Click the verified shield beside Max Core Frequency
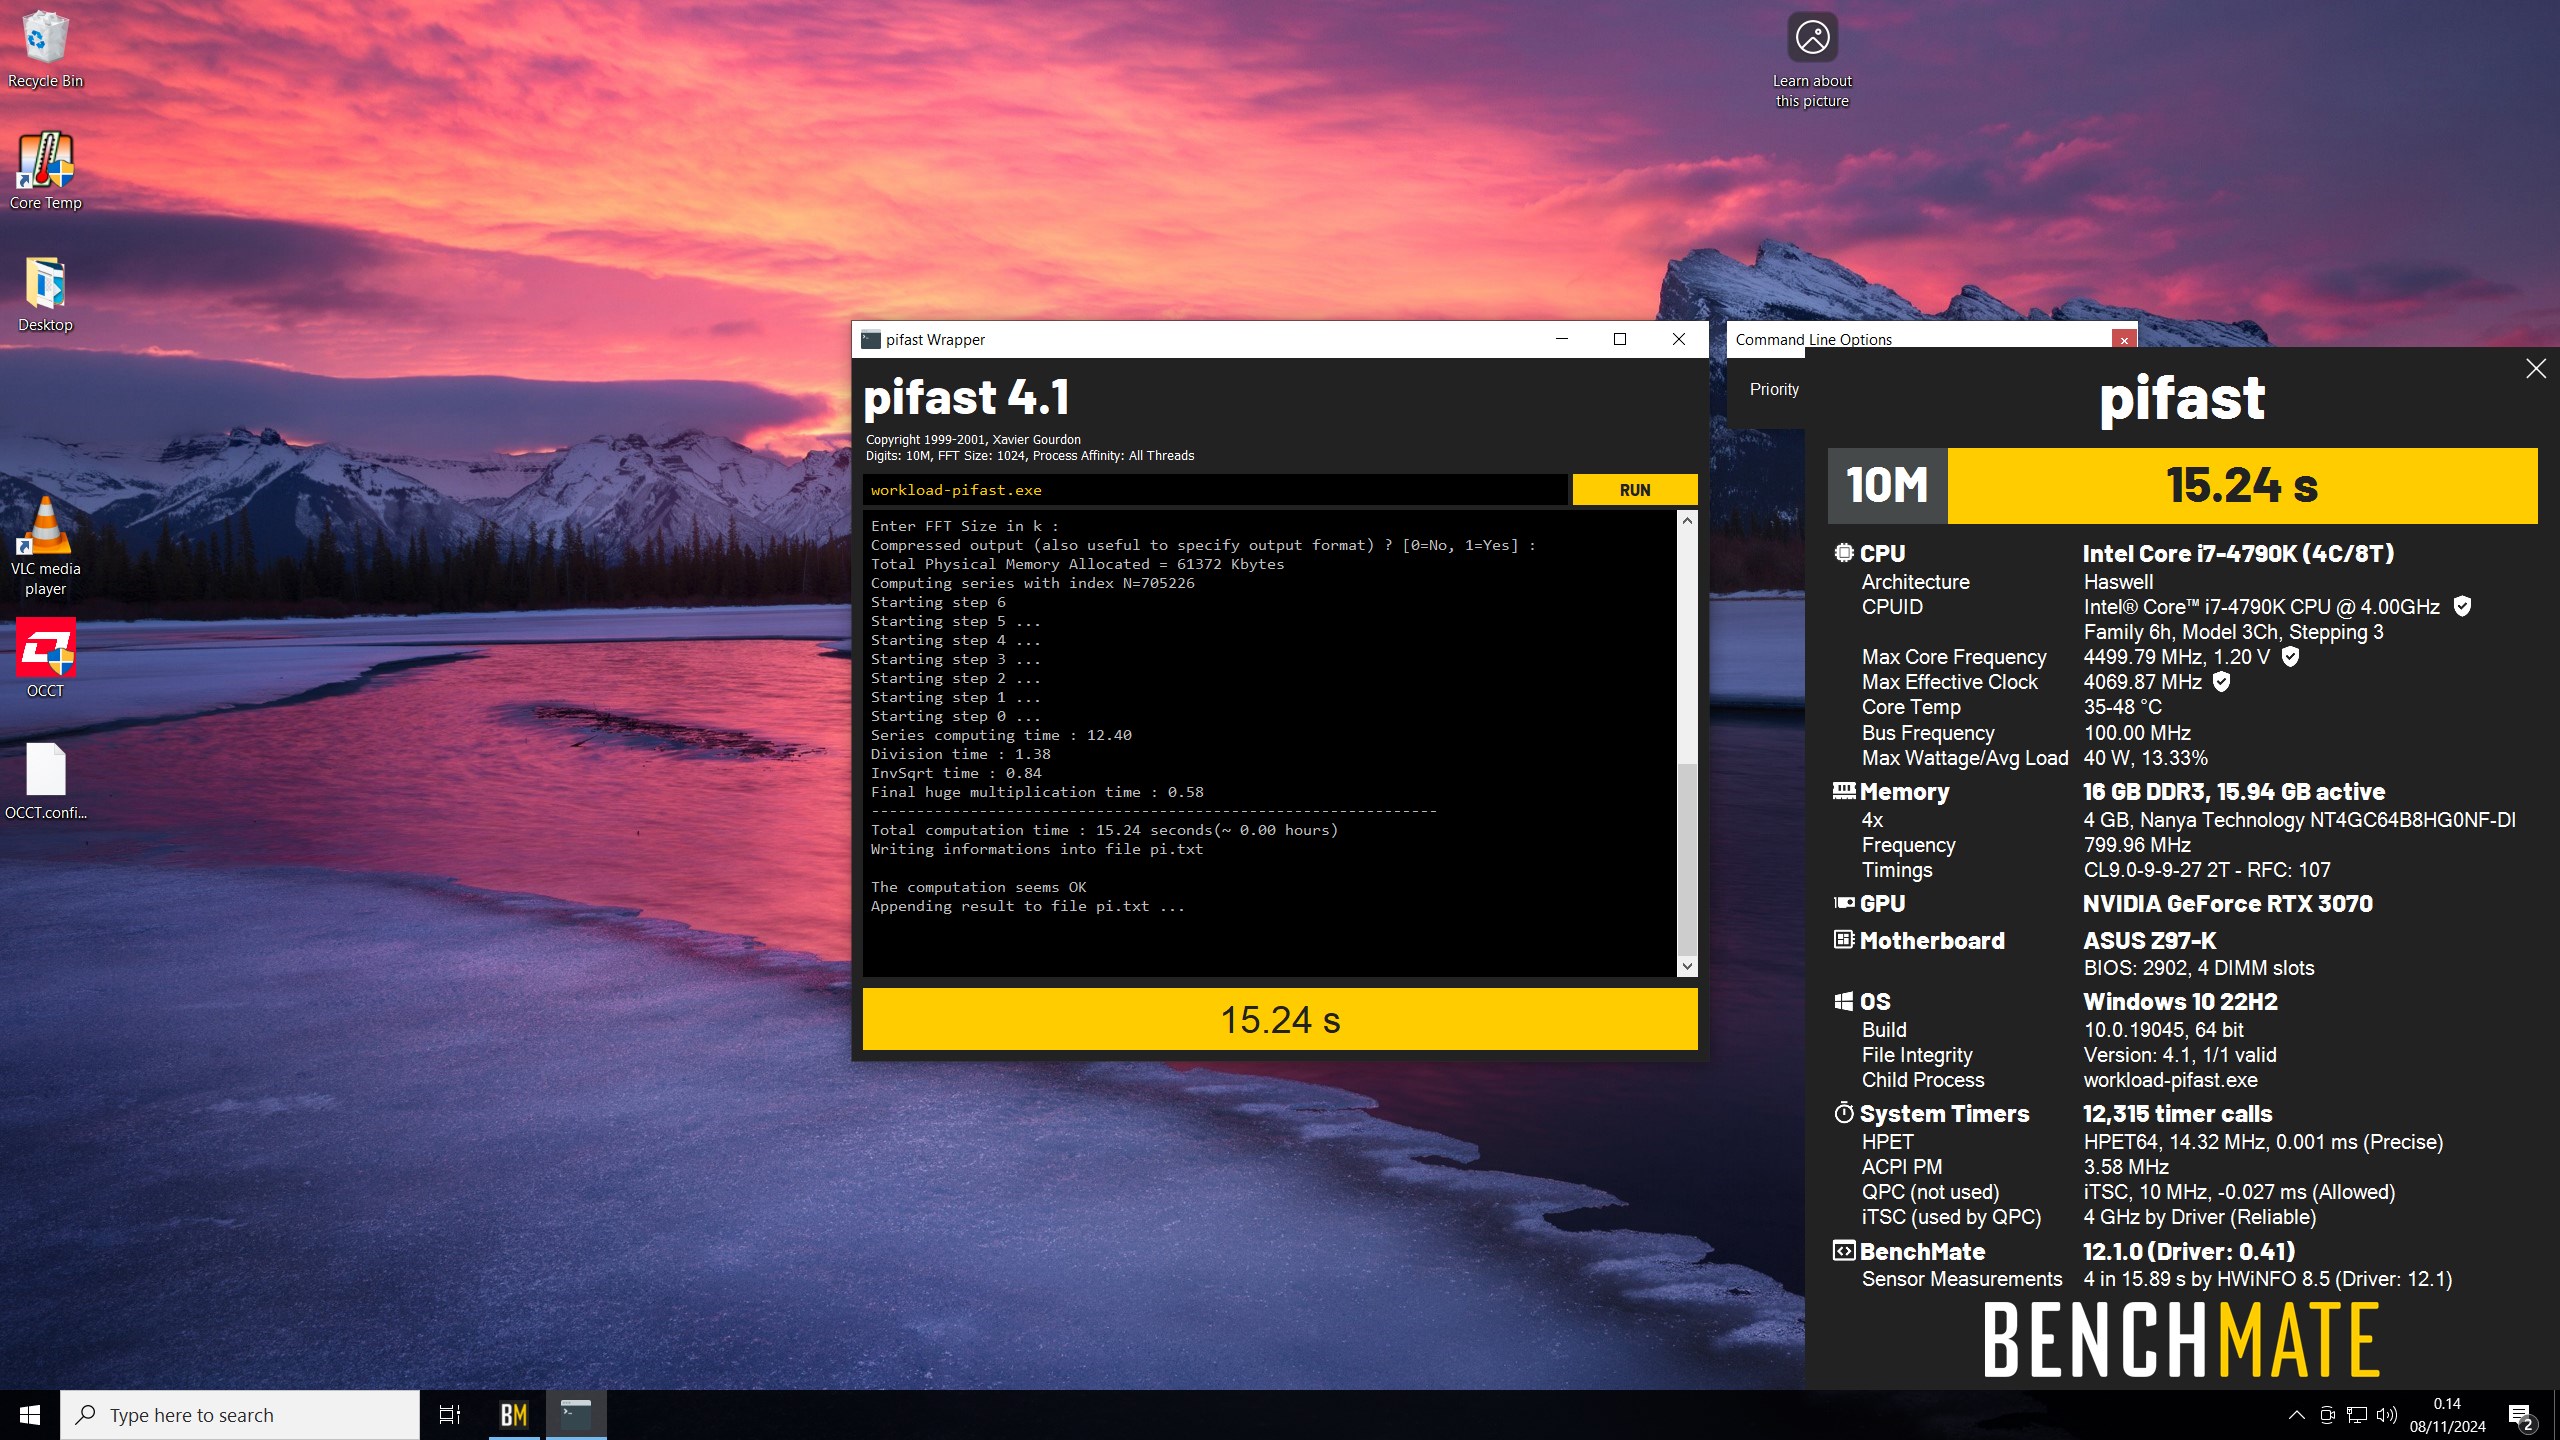This screenshot has height=1440, width=2560. coord(2291,656)
